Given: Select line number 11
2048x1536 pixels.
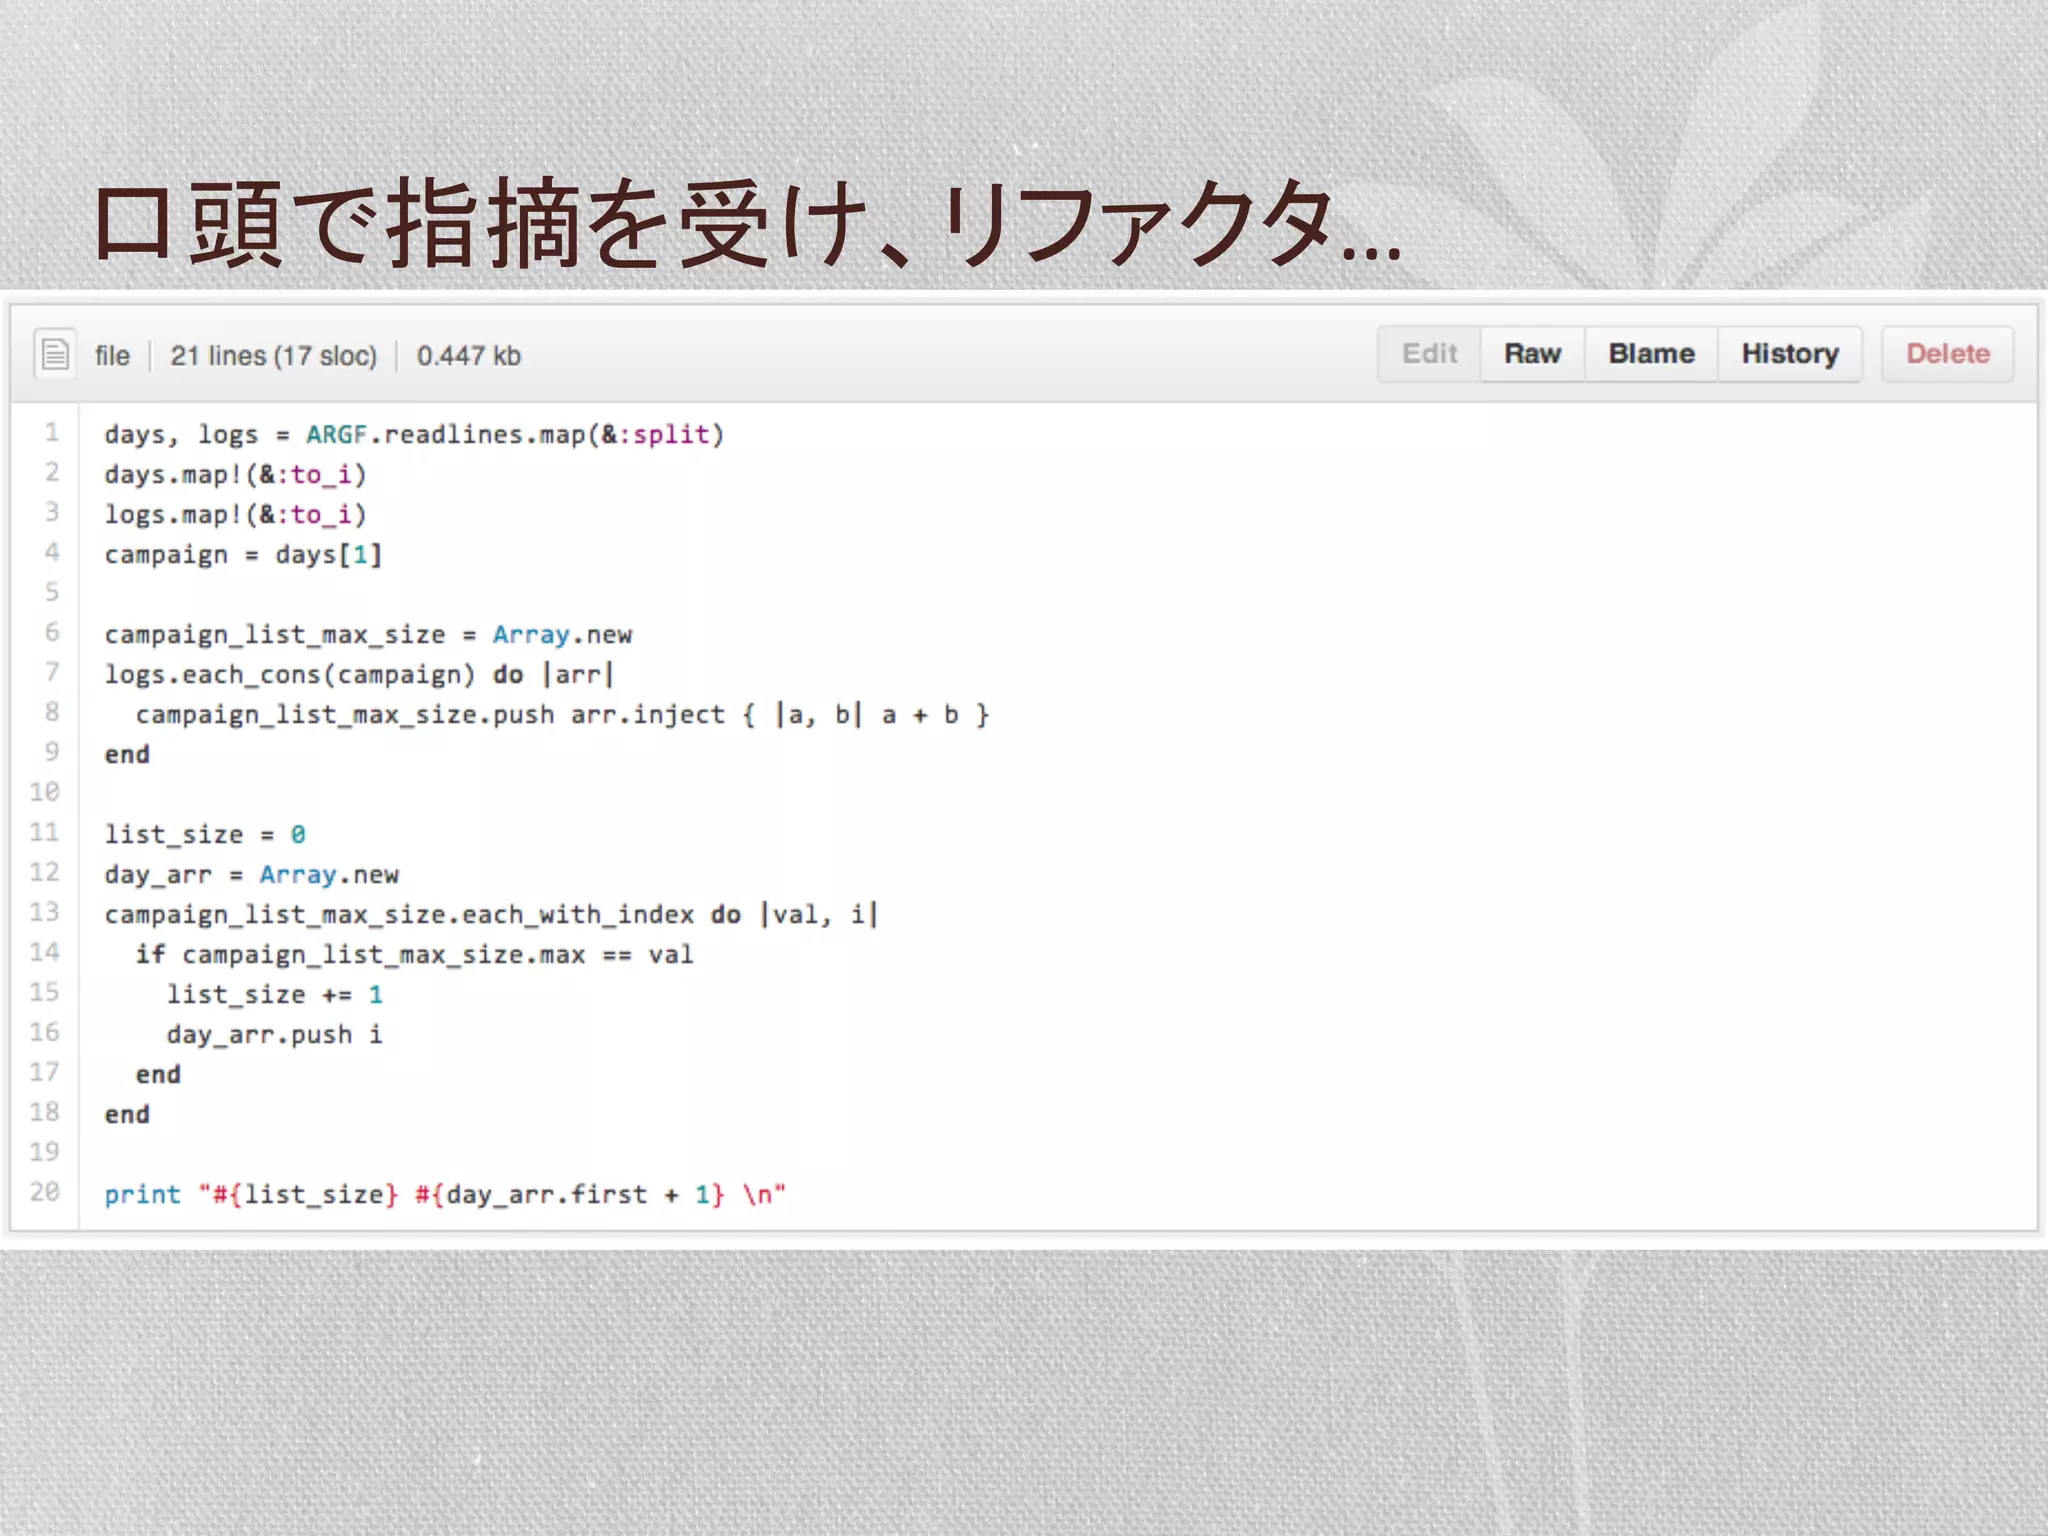Looking at the screenshot, I should (45, 833).
